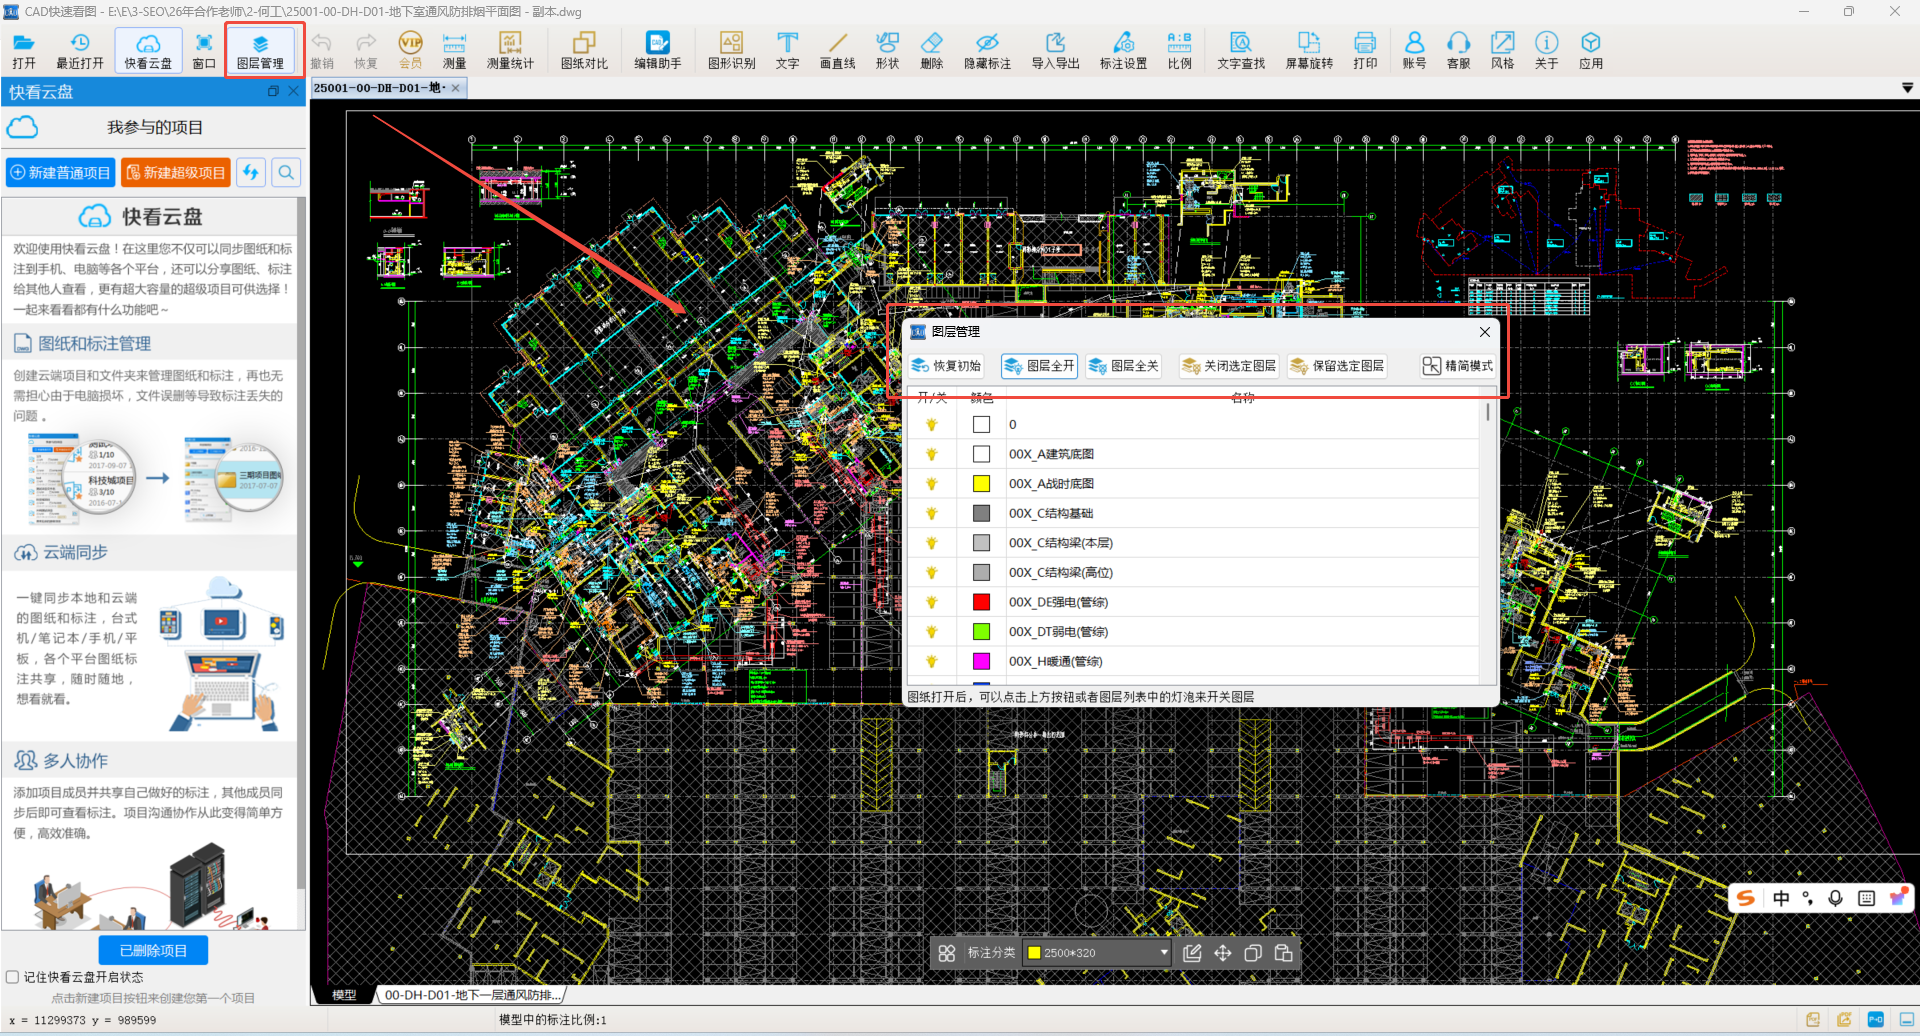This screenshot has width=1920, height=1036.
Task: Click the 图层全关 button
Action: (1123, 366)
